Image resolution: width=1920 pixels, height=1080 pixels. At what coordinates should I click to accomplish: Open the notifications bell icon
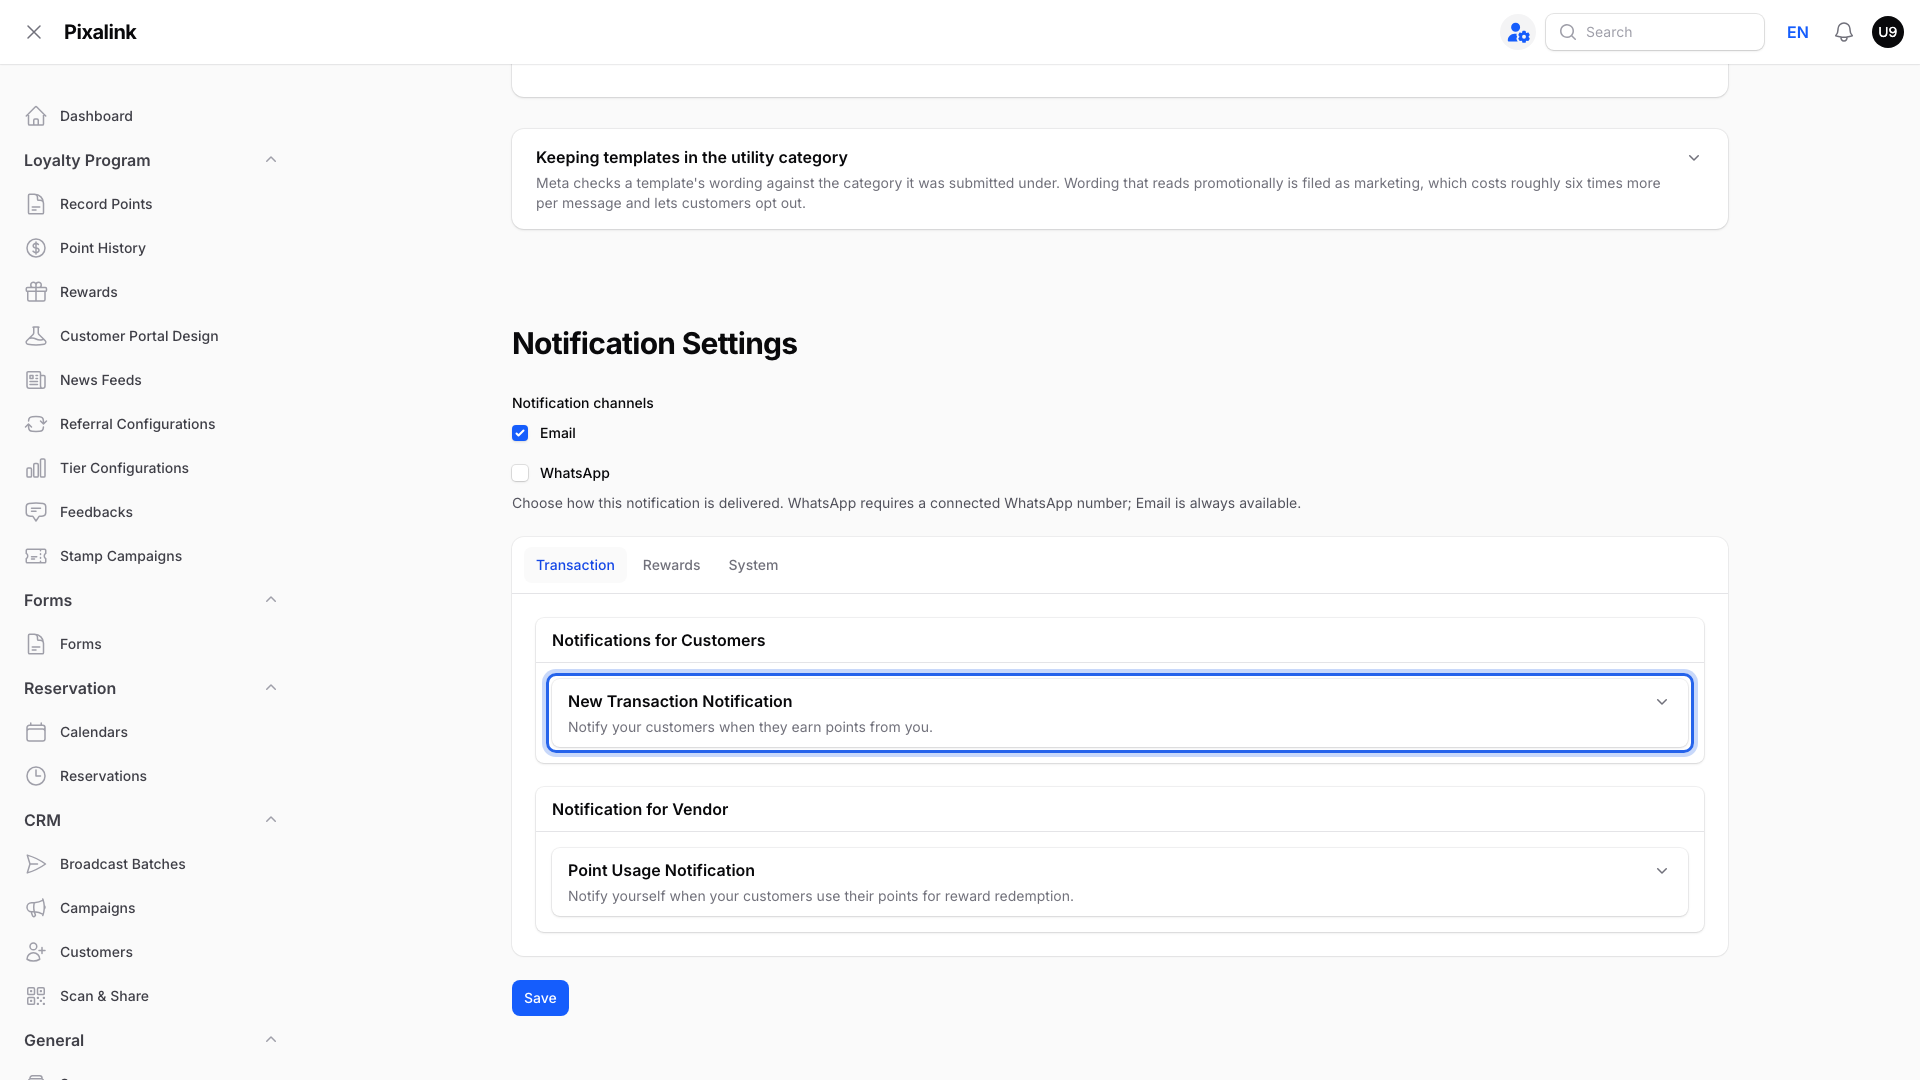pyautogui.click(x=1844, y=32)
